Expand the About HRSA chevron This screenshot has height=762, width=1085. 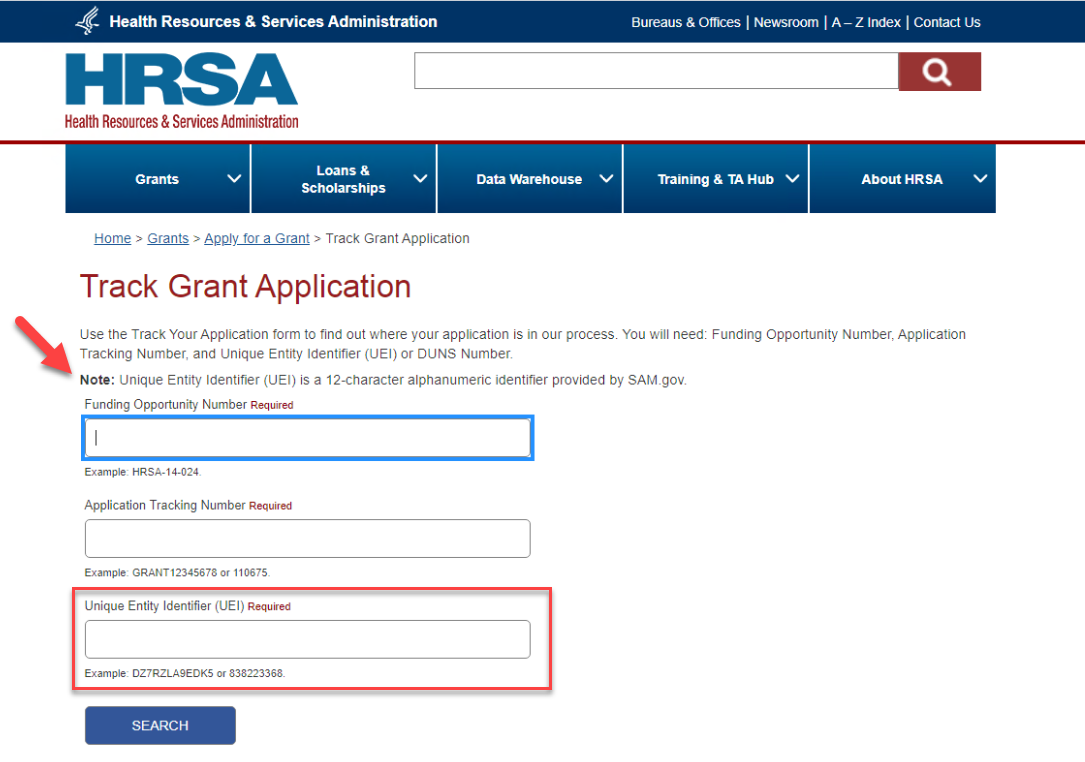point(980,179)
